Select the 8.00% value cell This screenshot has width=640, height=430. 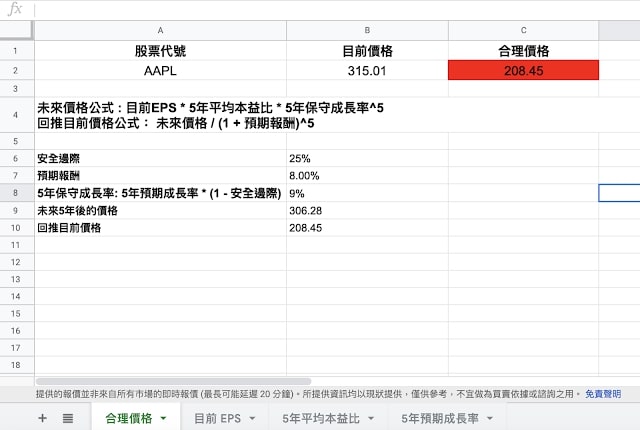coord(367,175)
